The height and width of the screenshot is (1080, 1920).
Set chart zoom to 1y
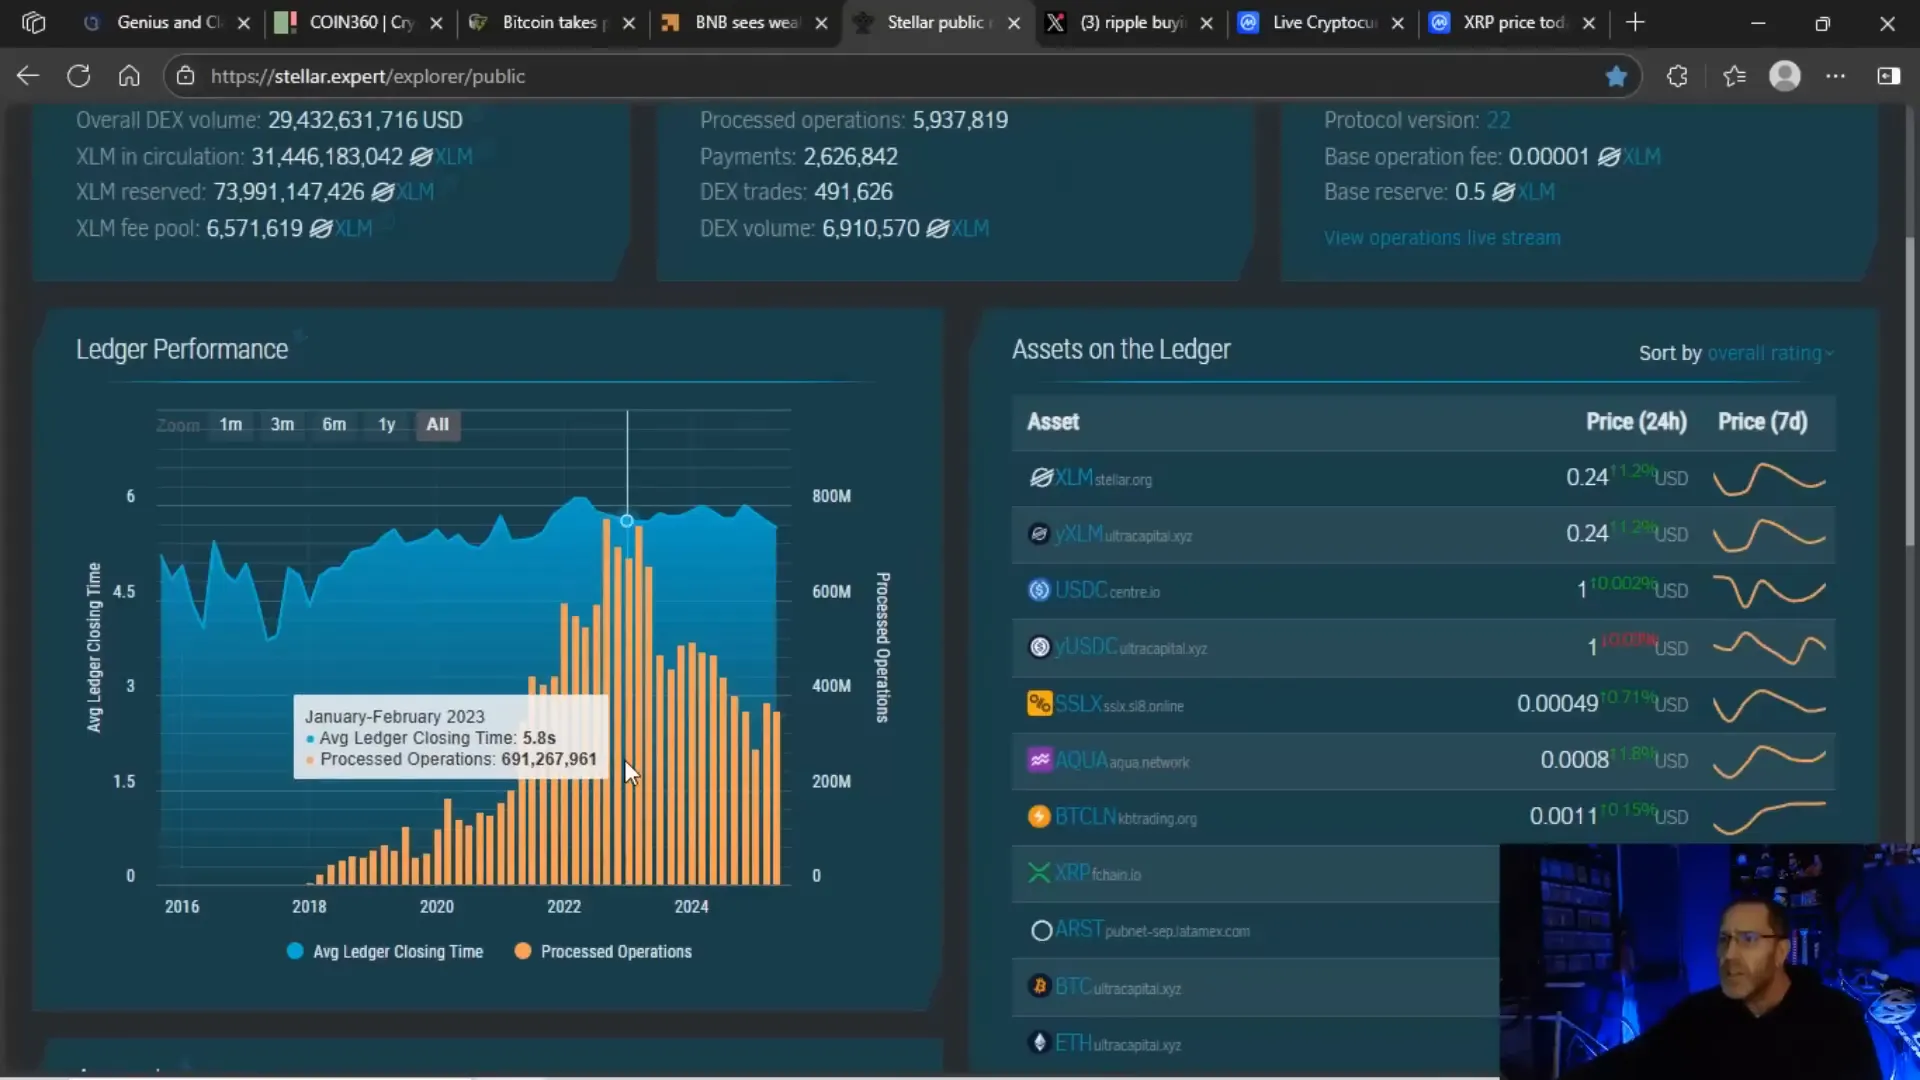[x=386, y=424]
